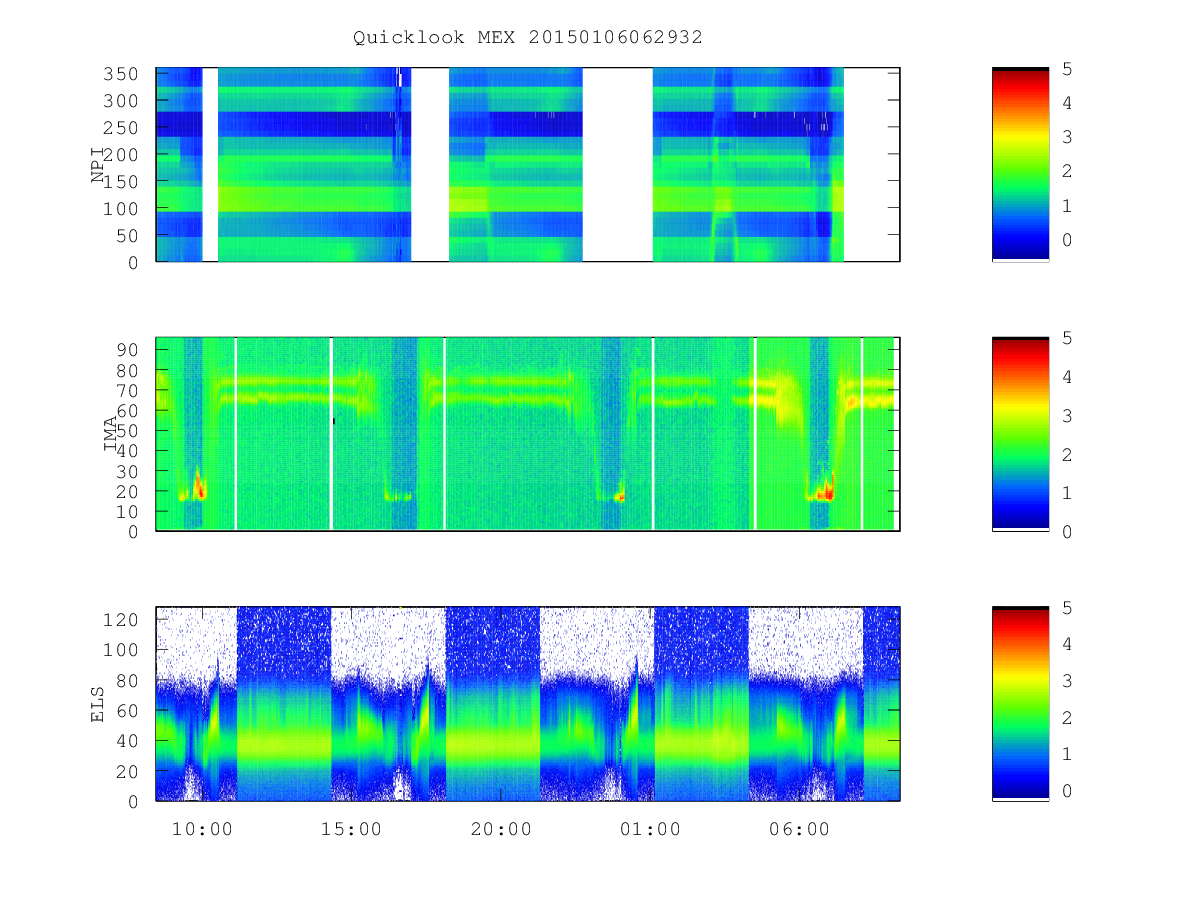Click the "90" tick on IMA axis
Image resolution: width=1200 pixels, height=900 pixels.
pyautogui.click(x=126, y=350)
